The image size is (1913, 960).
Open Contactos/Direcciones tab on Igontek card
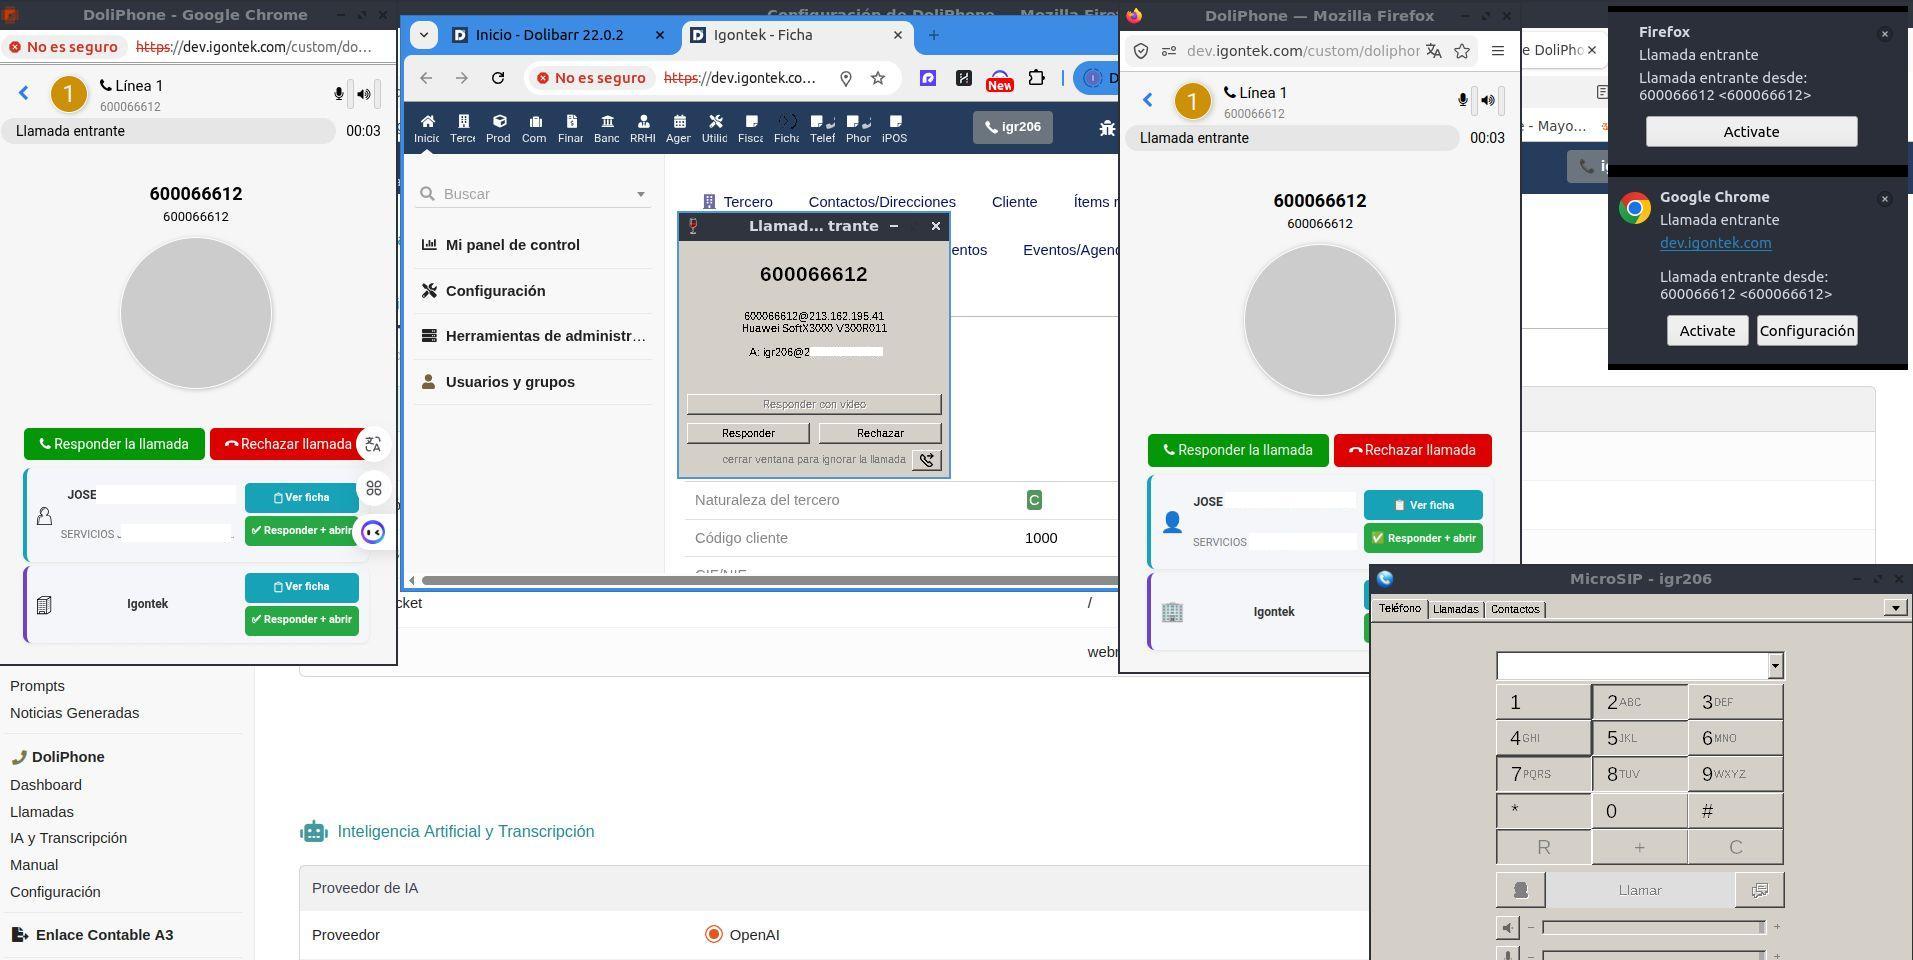click(x=882, y=202)
